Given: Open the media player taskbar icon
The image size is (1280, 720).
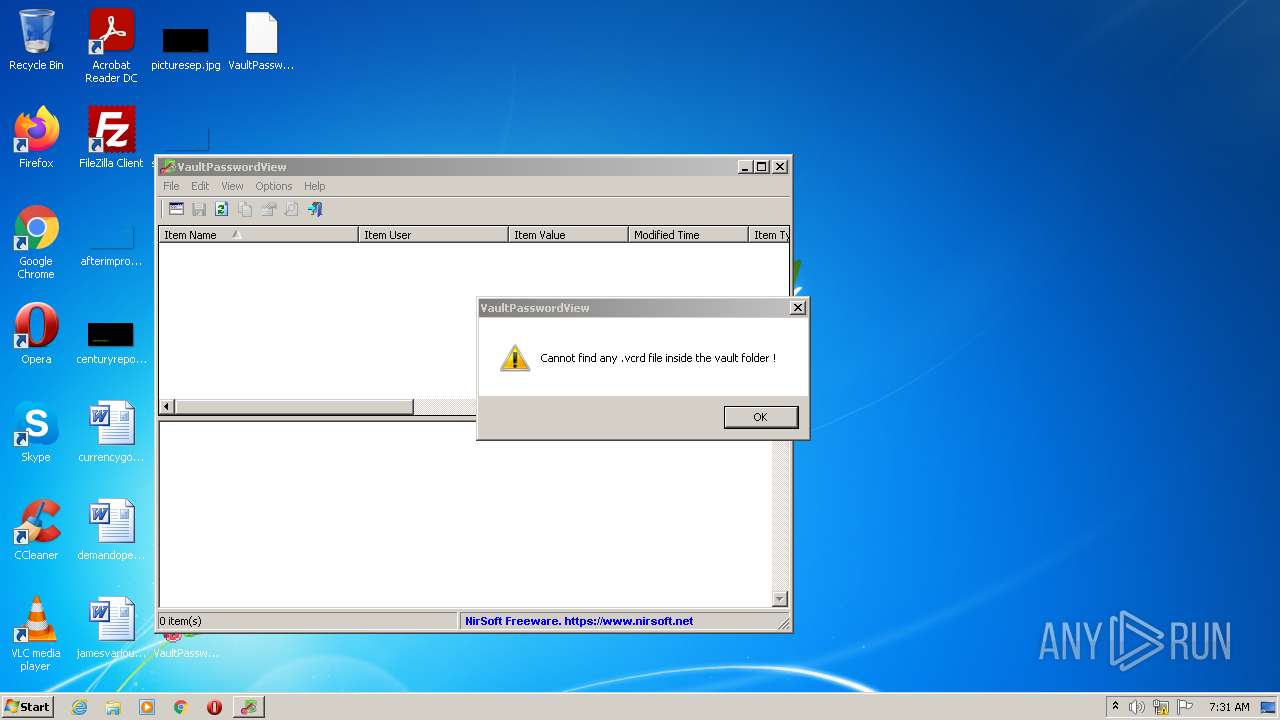Looking at the screenshot, I should tap(147, 707).
